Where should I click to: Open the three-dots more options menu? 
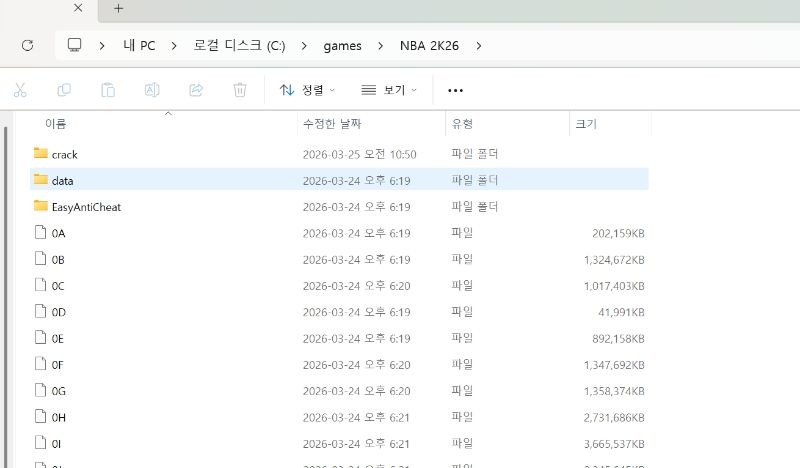pyautogui.click(x=455, y=90)
